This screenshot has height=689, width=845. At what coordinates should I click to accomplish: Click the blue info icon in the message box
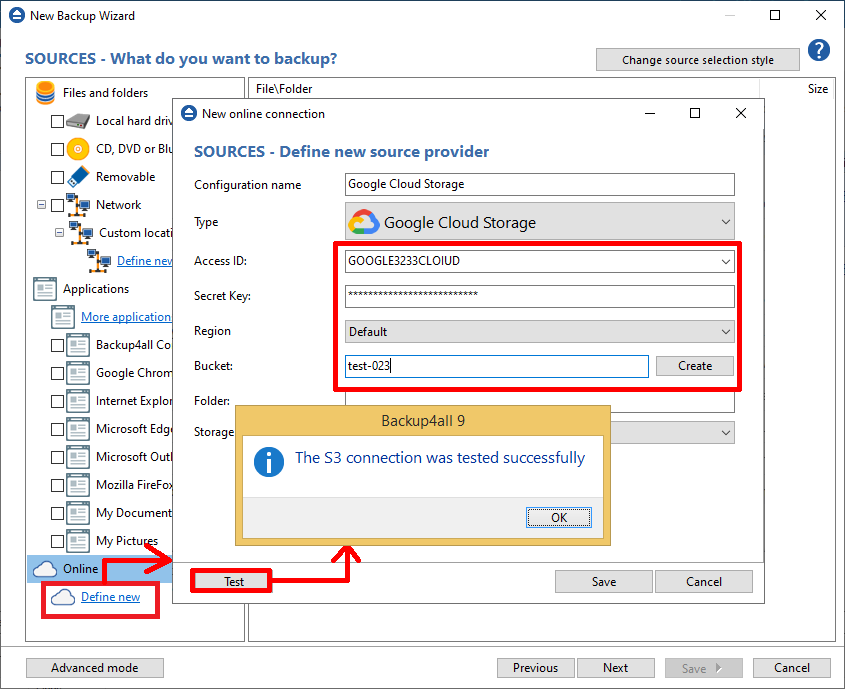[269, 462]
